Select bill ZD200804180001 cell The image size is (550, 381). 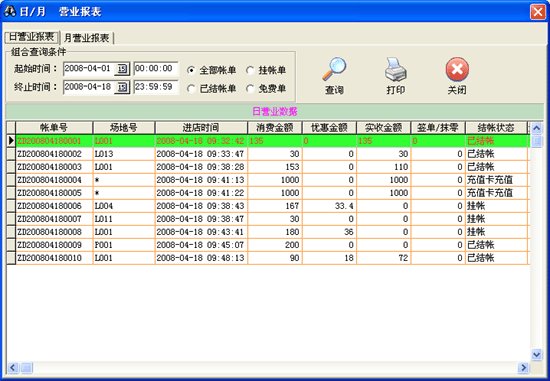(x=54, y=141)
